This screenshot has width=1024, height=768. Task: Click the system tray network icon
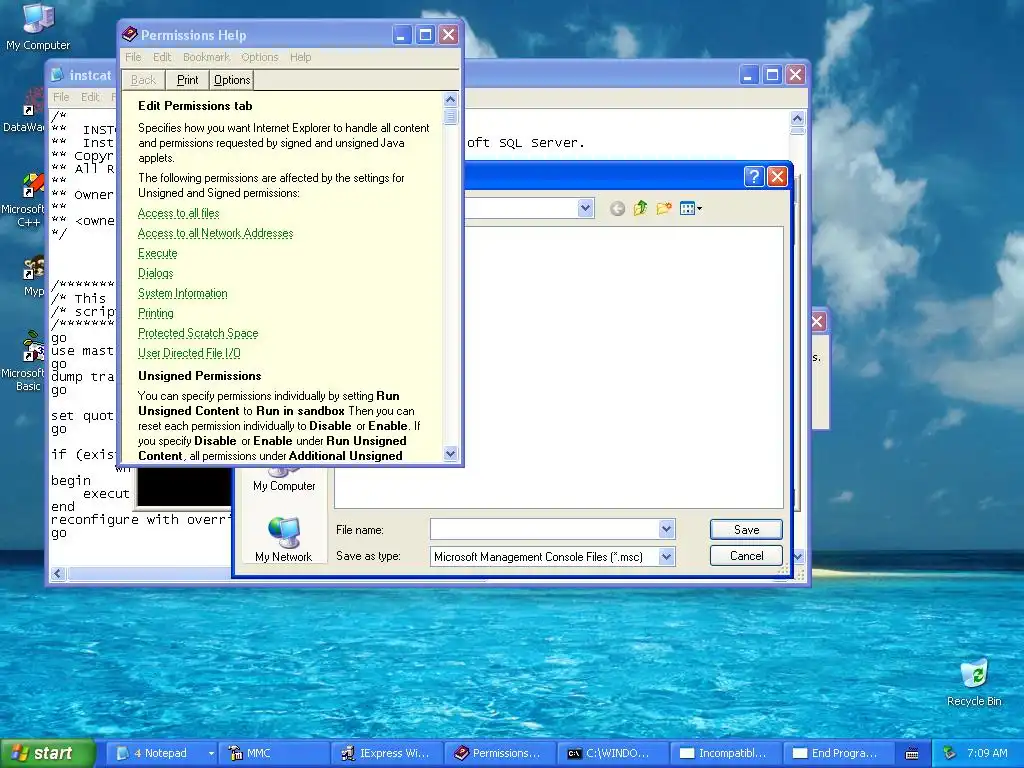click(950, 753)
